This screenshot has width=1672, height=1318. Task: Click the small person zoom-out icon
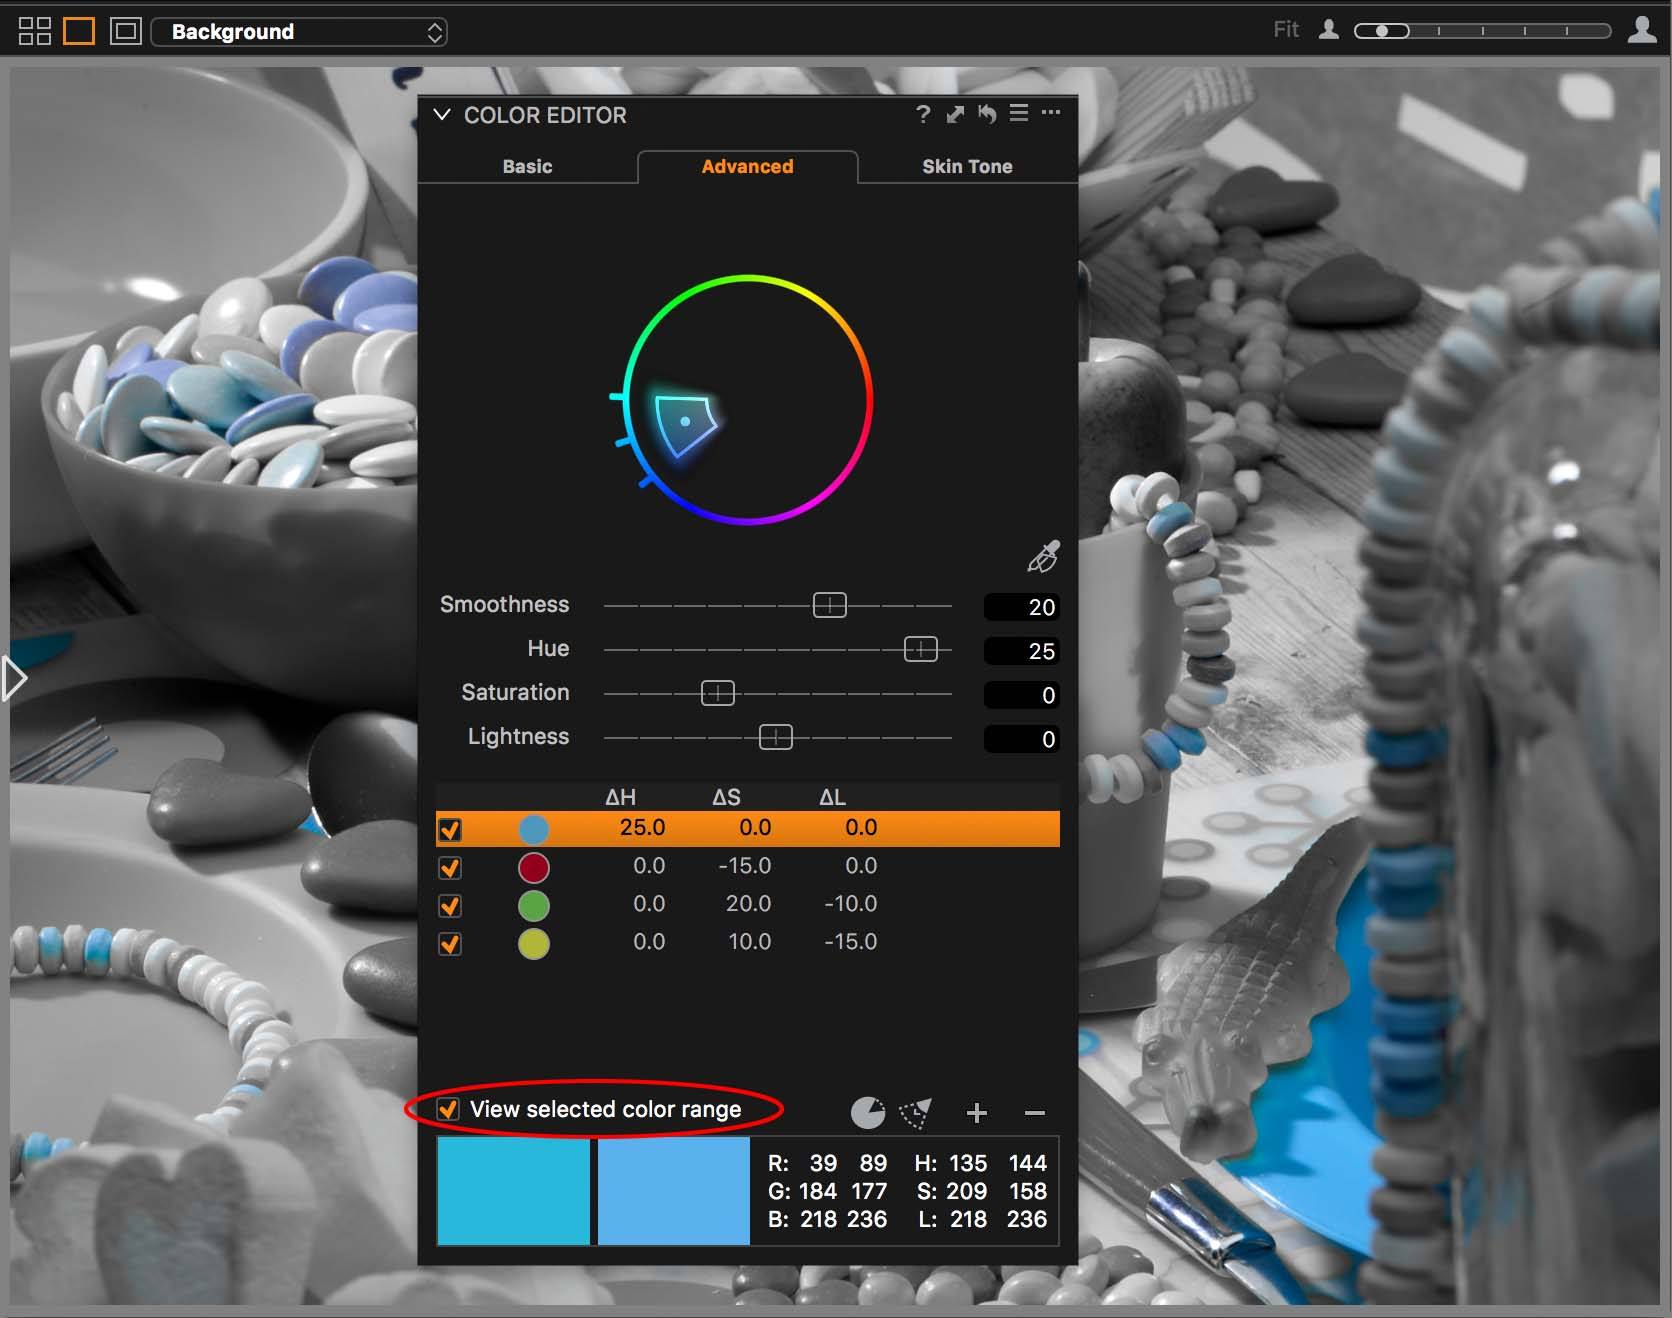[1328, 30]
